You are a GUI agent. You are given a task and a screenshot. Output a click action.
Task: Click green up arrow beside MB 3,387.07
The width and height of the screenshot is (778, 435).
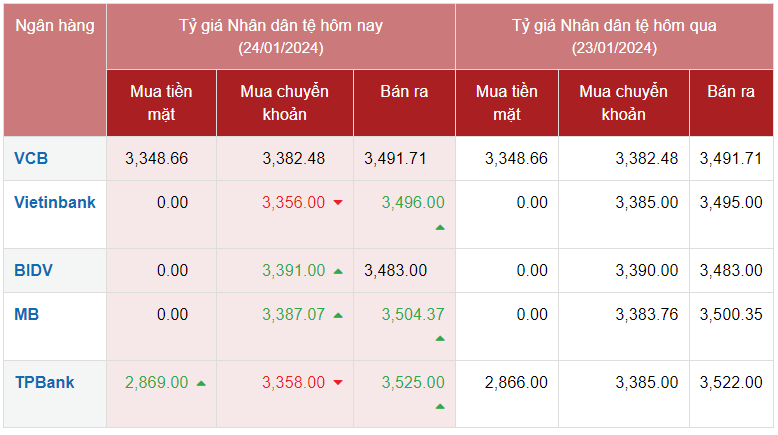point(338,315)
